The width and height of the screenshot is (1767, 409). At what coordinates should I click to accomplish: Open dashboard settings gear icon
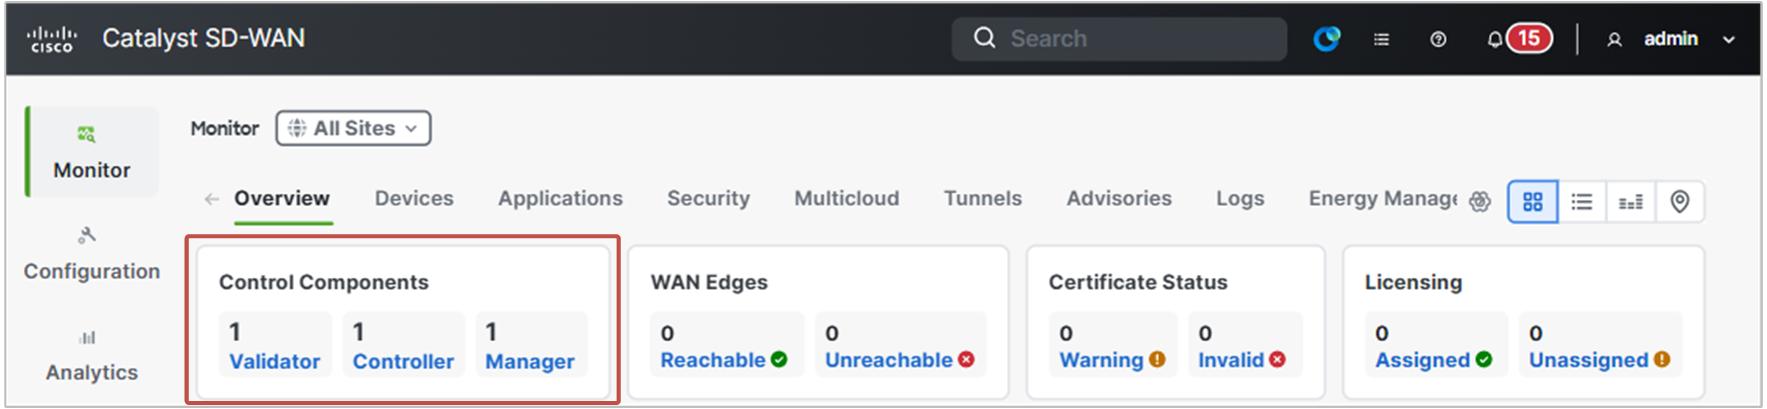click(x=1480, y=202)
